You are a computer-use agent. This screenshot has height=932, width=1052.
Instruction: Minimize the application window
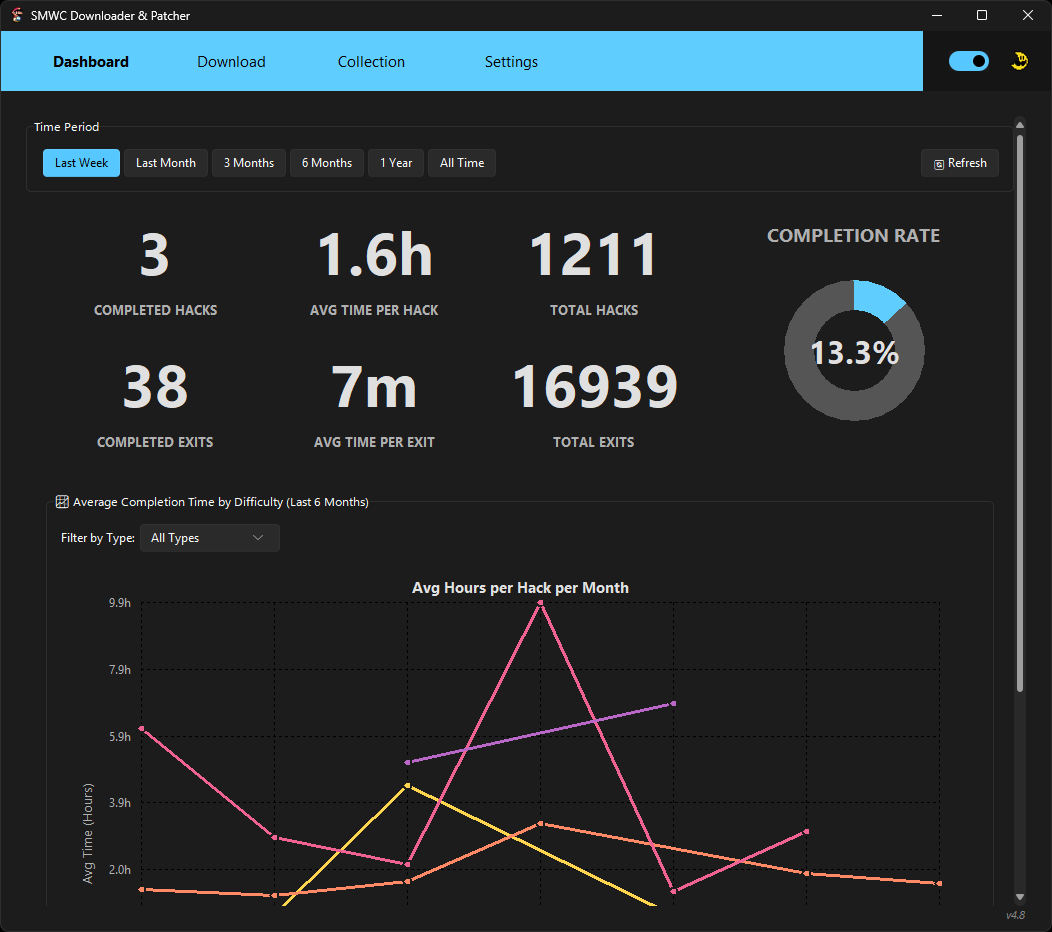point(937,15)
